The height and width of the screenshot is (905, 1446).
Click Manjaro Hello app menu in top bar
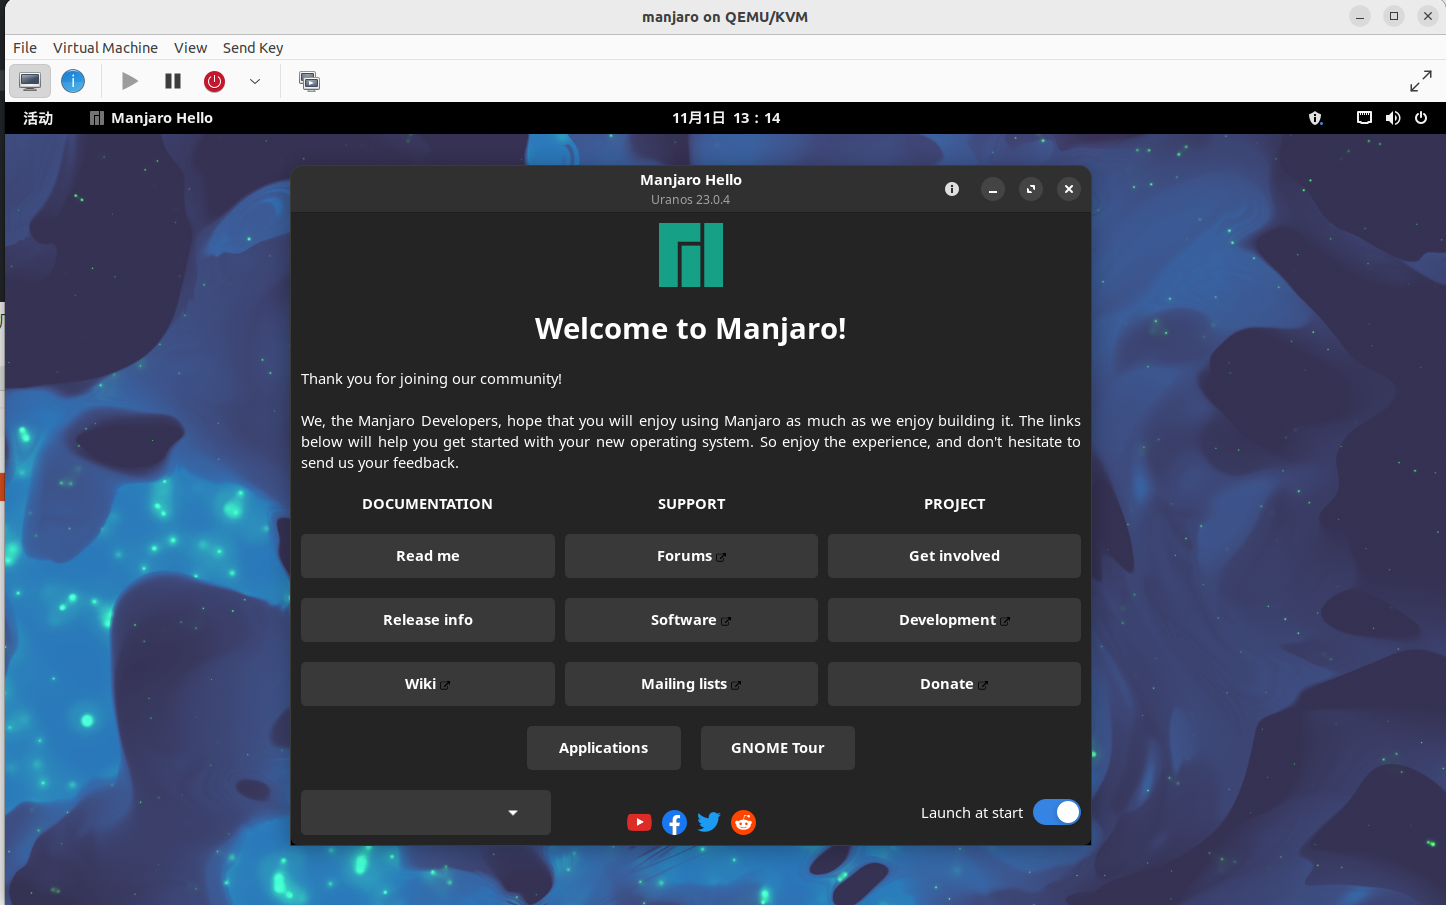[x=151, y=118]
